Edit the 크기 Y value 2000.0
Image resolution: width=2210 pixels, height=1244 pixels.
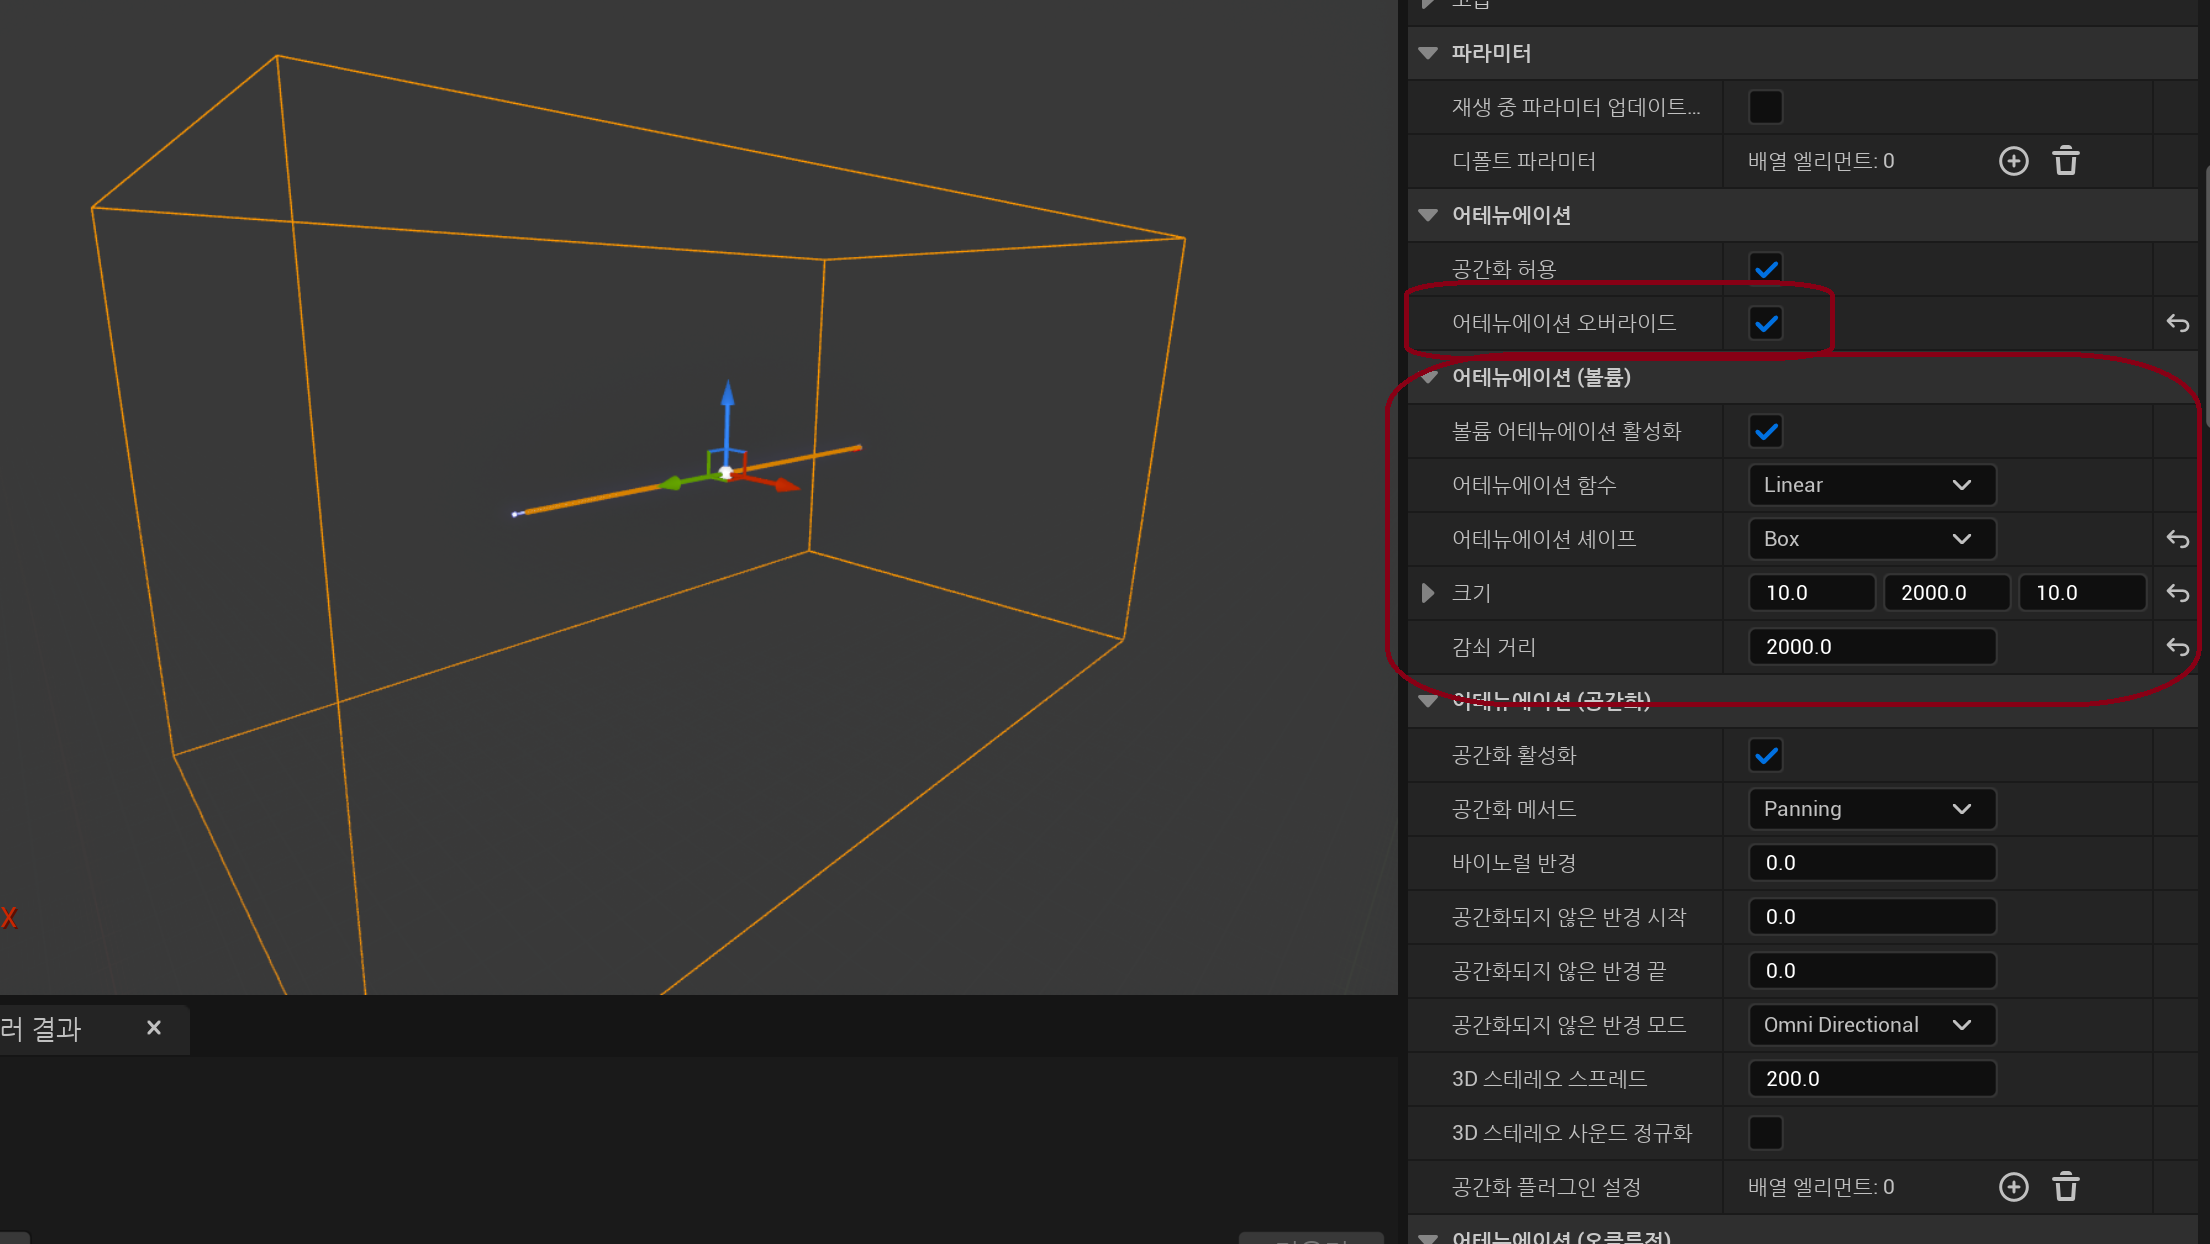pos(1947,593)
